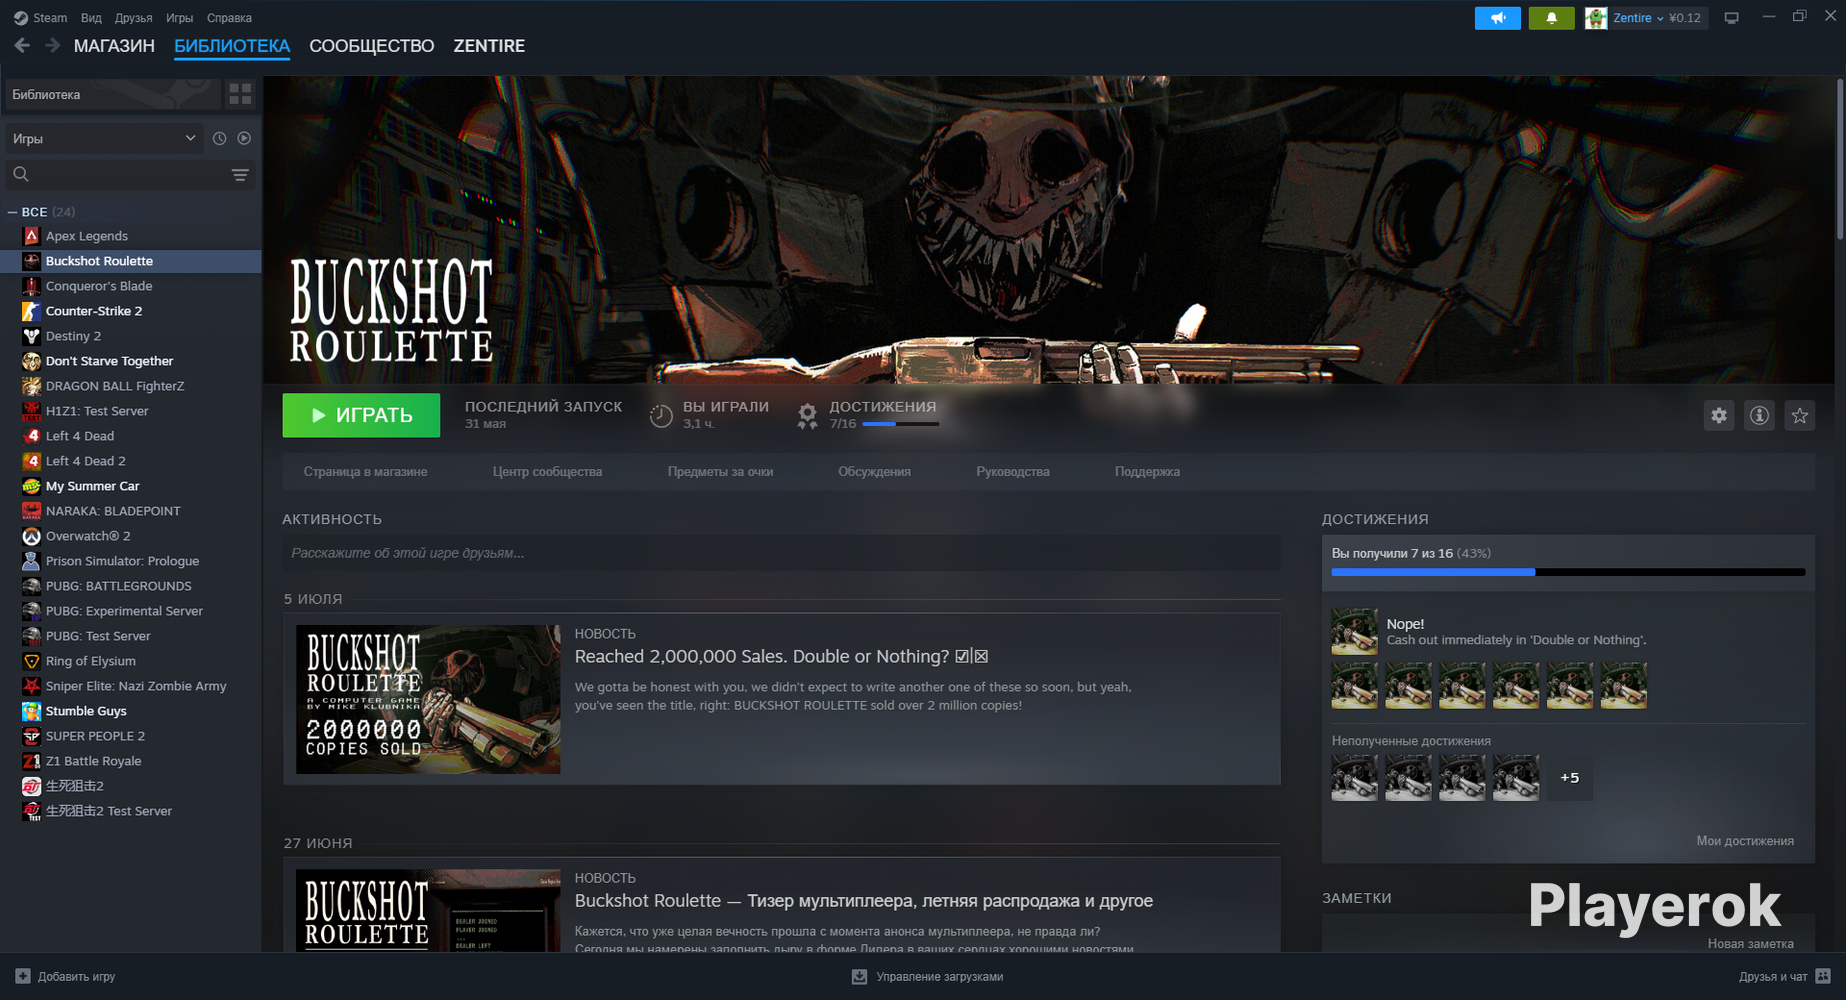Show +5 more unearned achievements
Viewport: 1846px width, 1000px height.
click(x=1569, y=778)
